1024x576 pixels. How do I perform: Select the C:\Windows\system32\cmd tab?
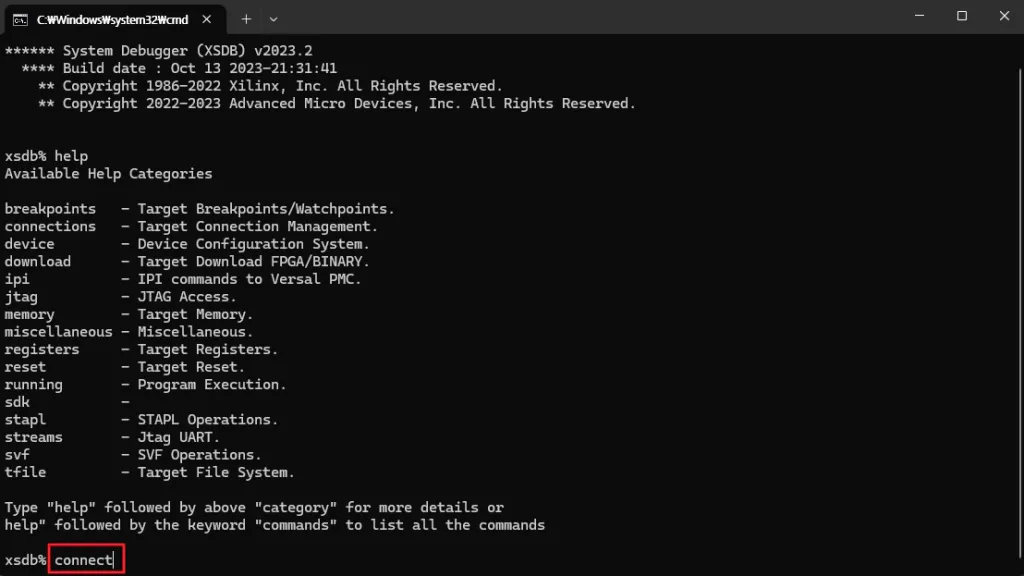[x=110, y=18]
